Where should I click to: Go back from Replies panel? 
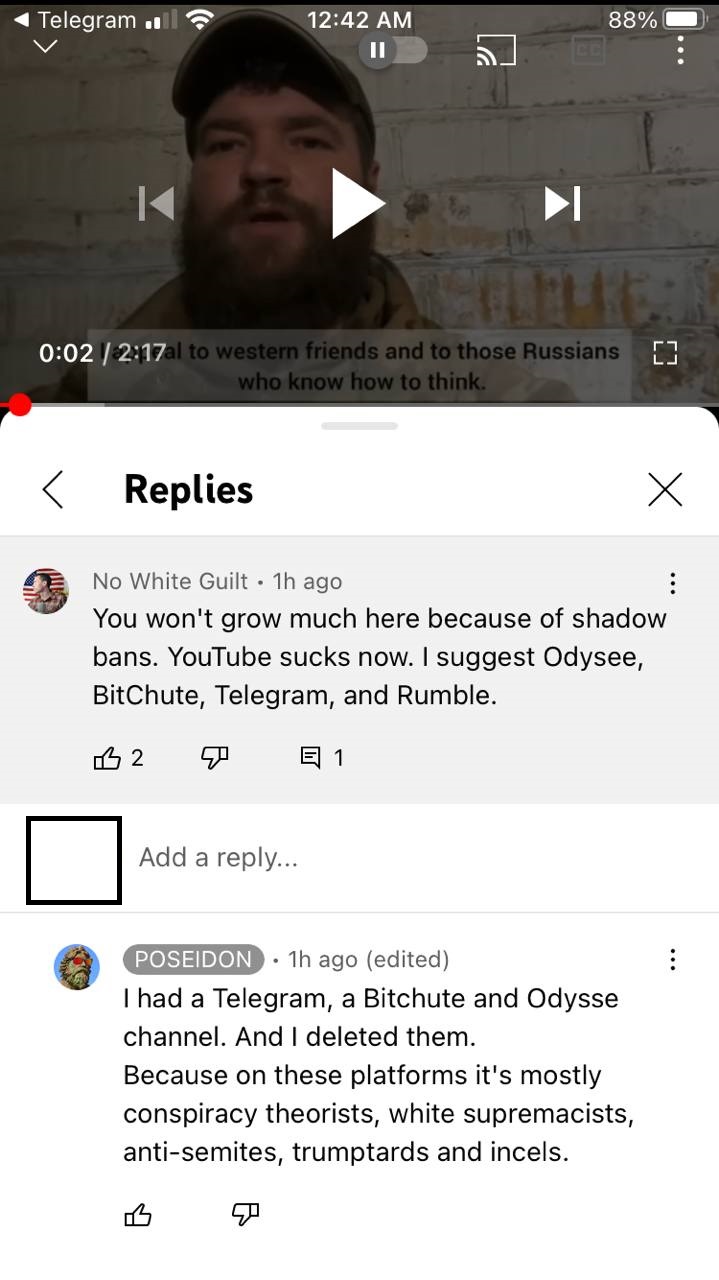coord(53,489)
